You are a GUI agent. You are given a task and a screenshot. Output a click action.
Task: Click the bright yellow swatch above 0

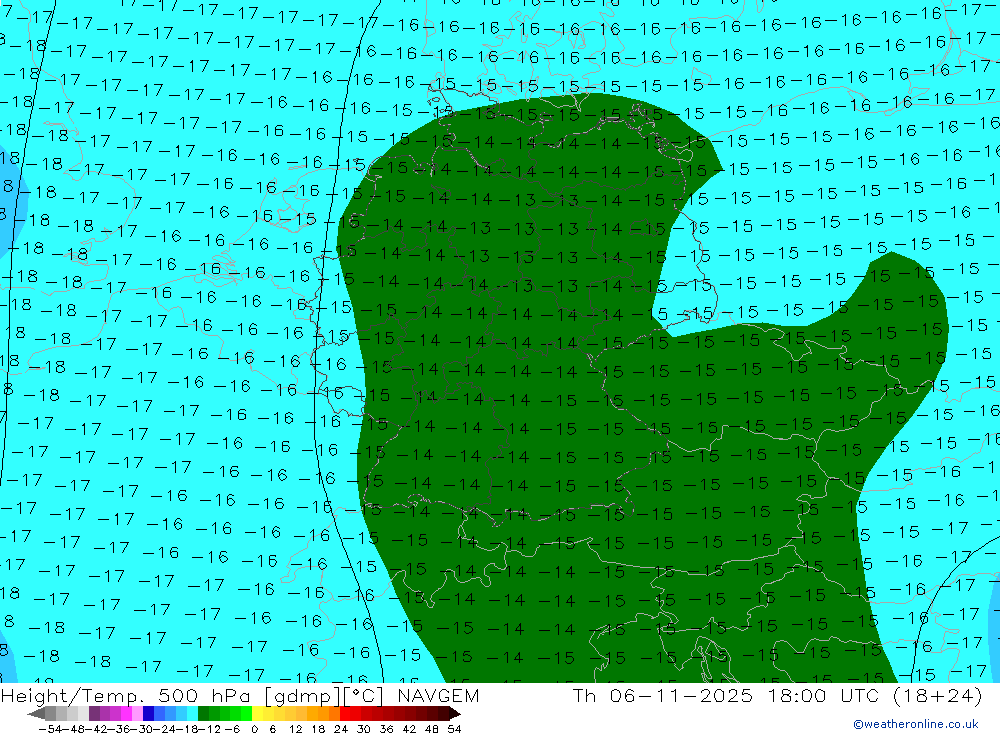257,713
